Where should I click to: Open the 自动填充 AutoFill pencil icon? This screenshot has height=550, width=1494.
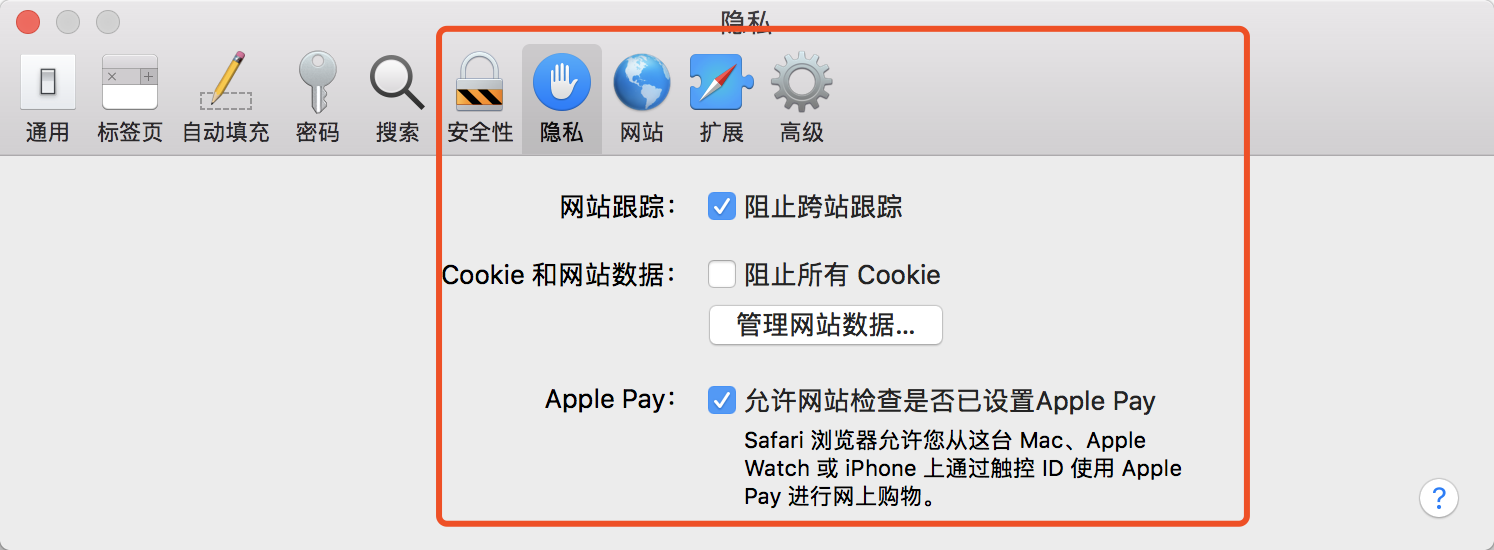226,82
